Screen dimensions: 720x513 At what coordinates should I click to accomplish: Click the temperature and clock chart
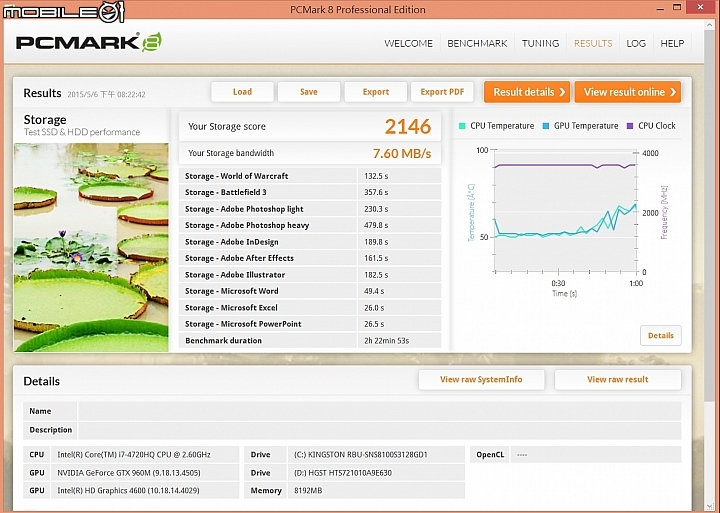tap(566, 210)
